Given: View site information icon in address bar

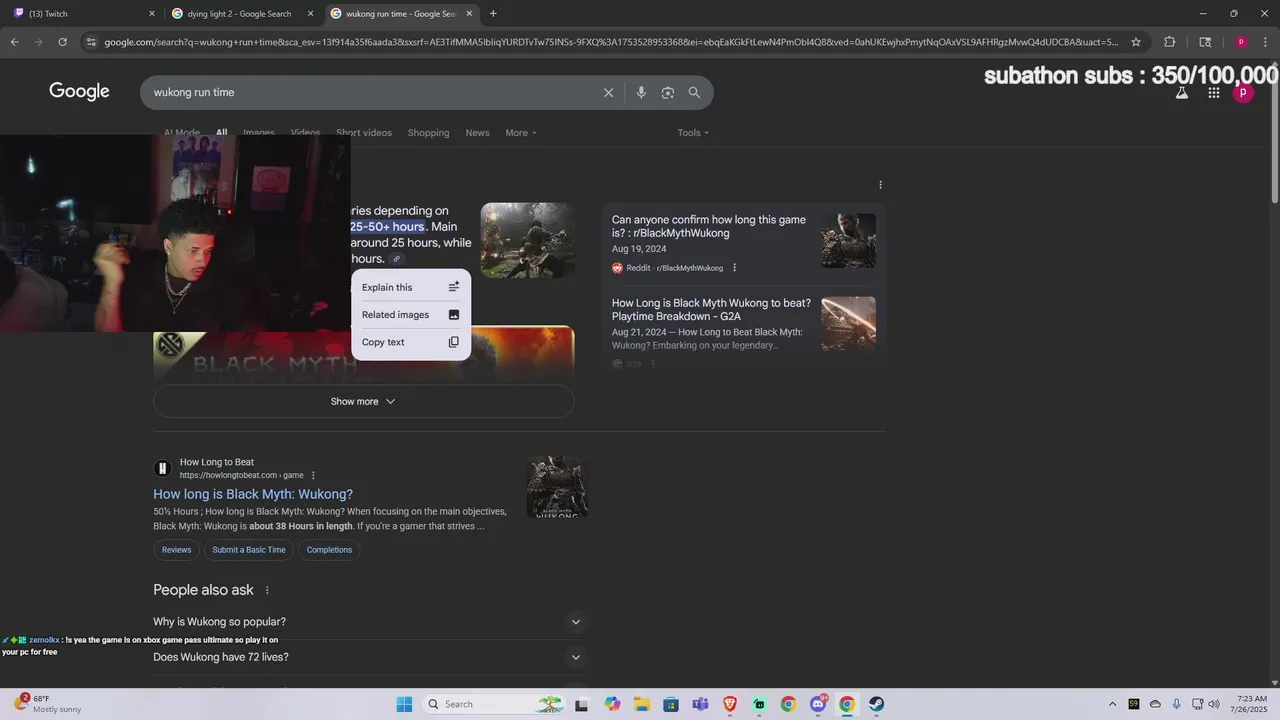Looking at the screenshot, I should tap(91, 42).
